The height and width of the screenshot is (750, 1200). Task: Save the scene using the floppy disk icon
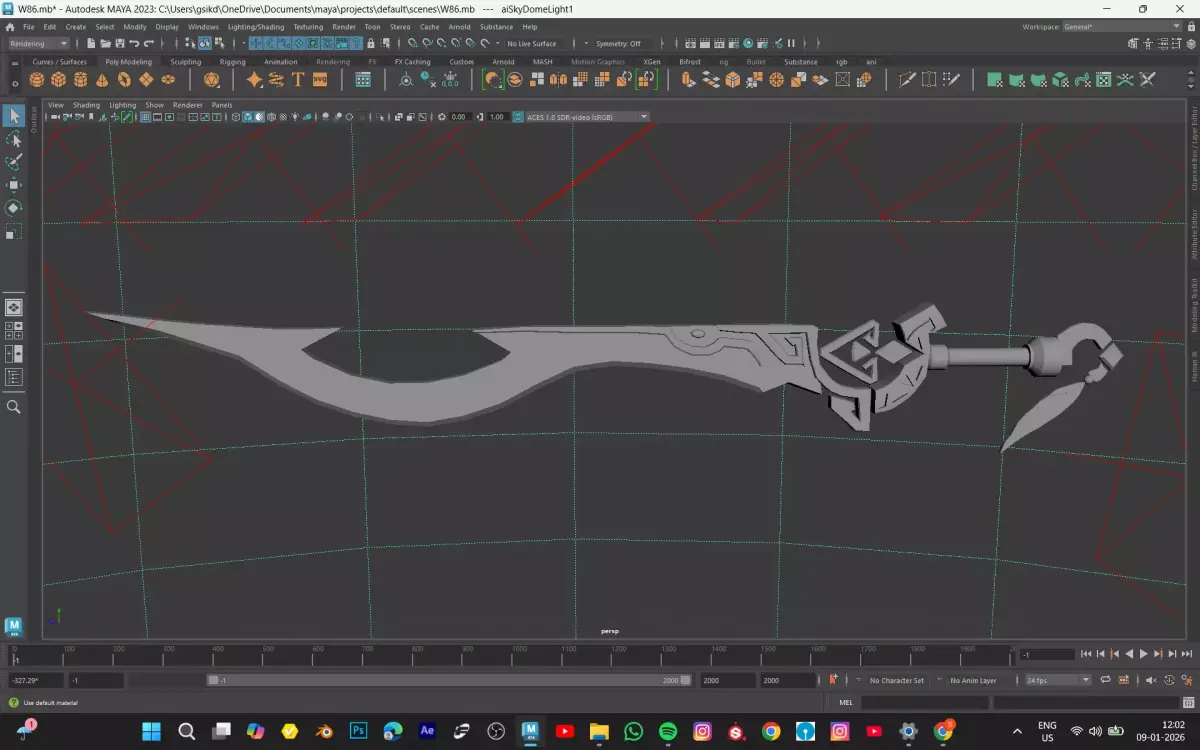point(119,44)
